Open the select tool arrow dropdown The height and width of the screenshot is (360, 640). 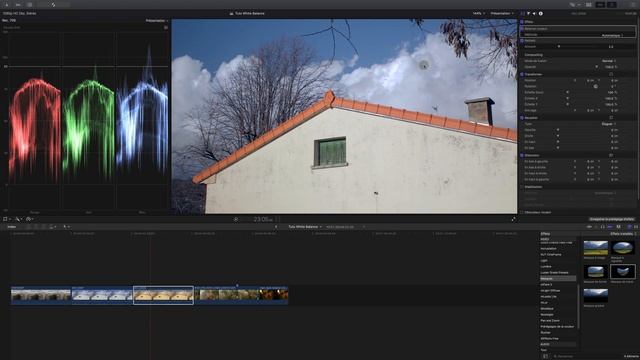tap(66, 227)
